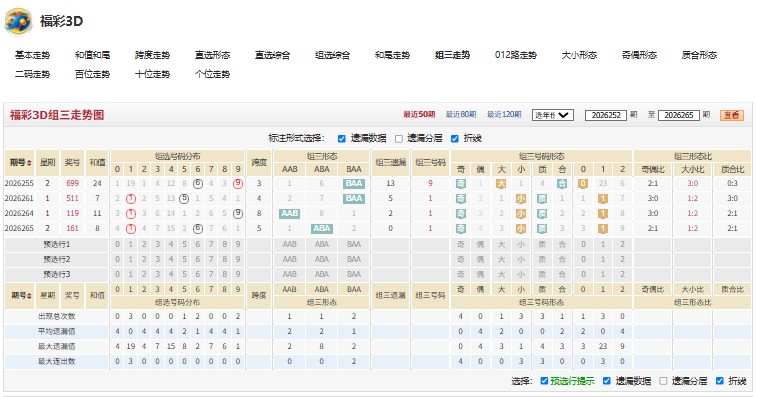Image resolution: width=757 pixels, height=397 pixels.
Task: Click circled number 5 in row 2026261
Action: (x=184, y=198)
